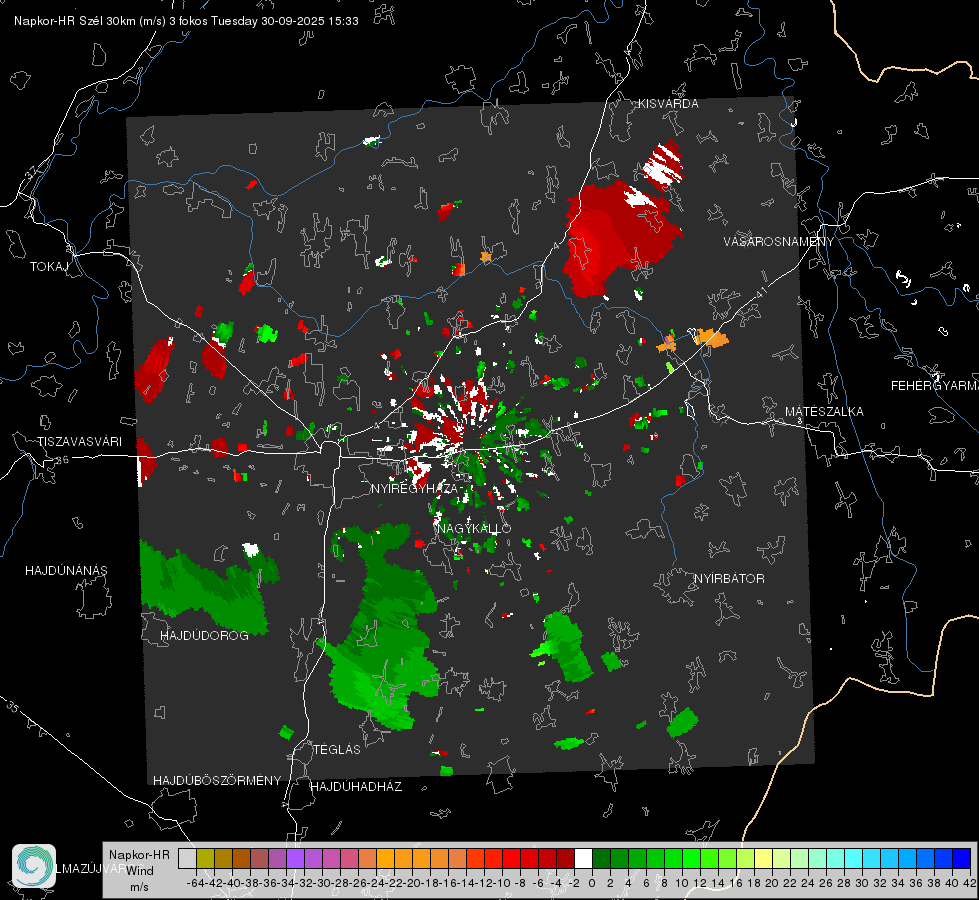Click the TISZAVASVÁRI town label
This screenshot has height=900, width=979.
pyautogui.click(x=79, y=442)
